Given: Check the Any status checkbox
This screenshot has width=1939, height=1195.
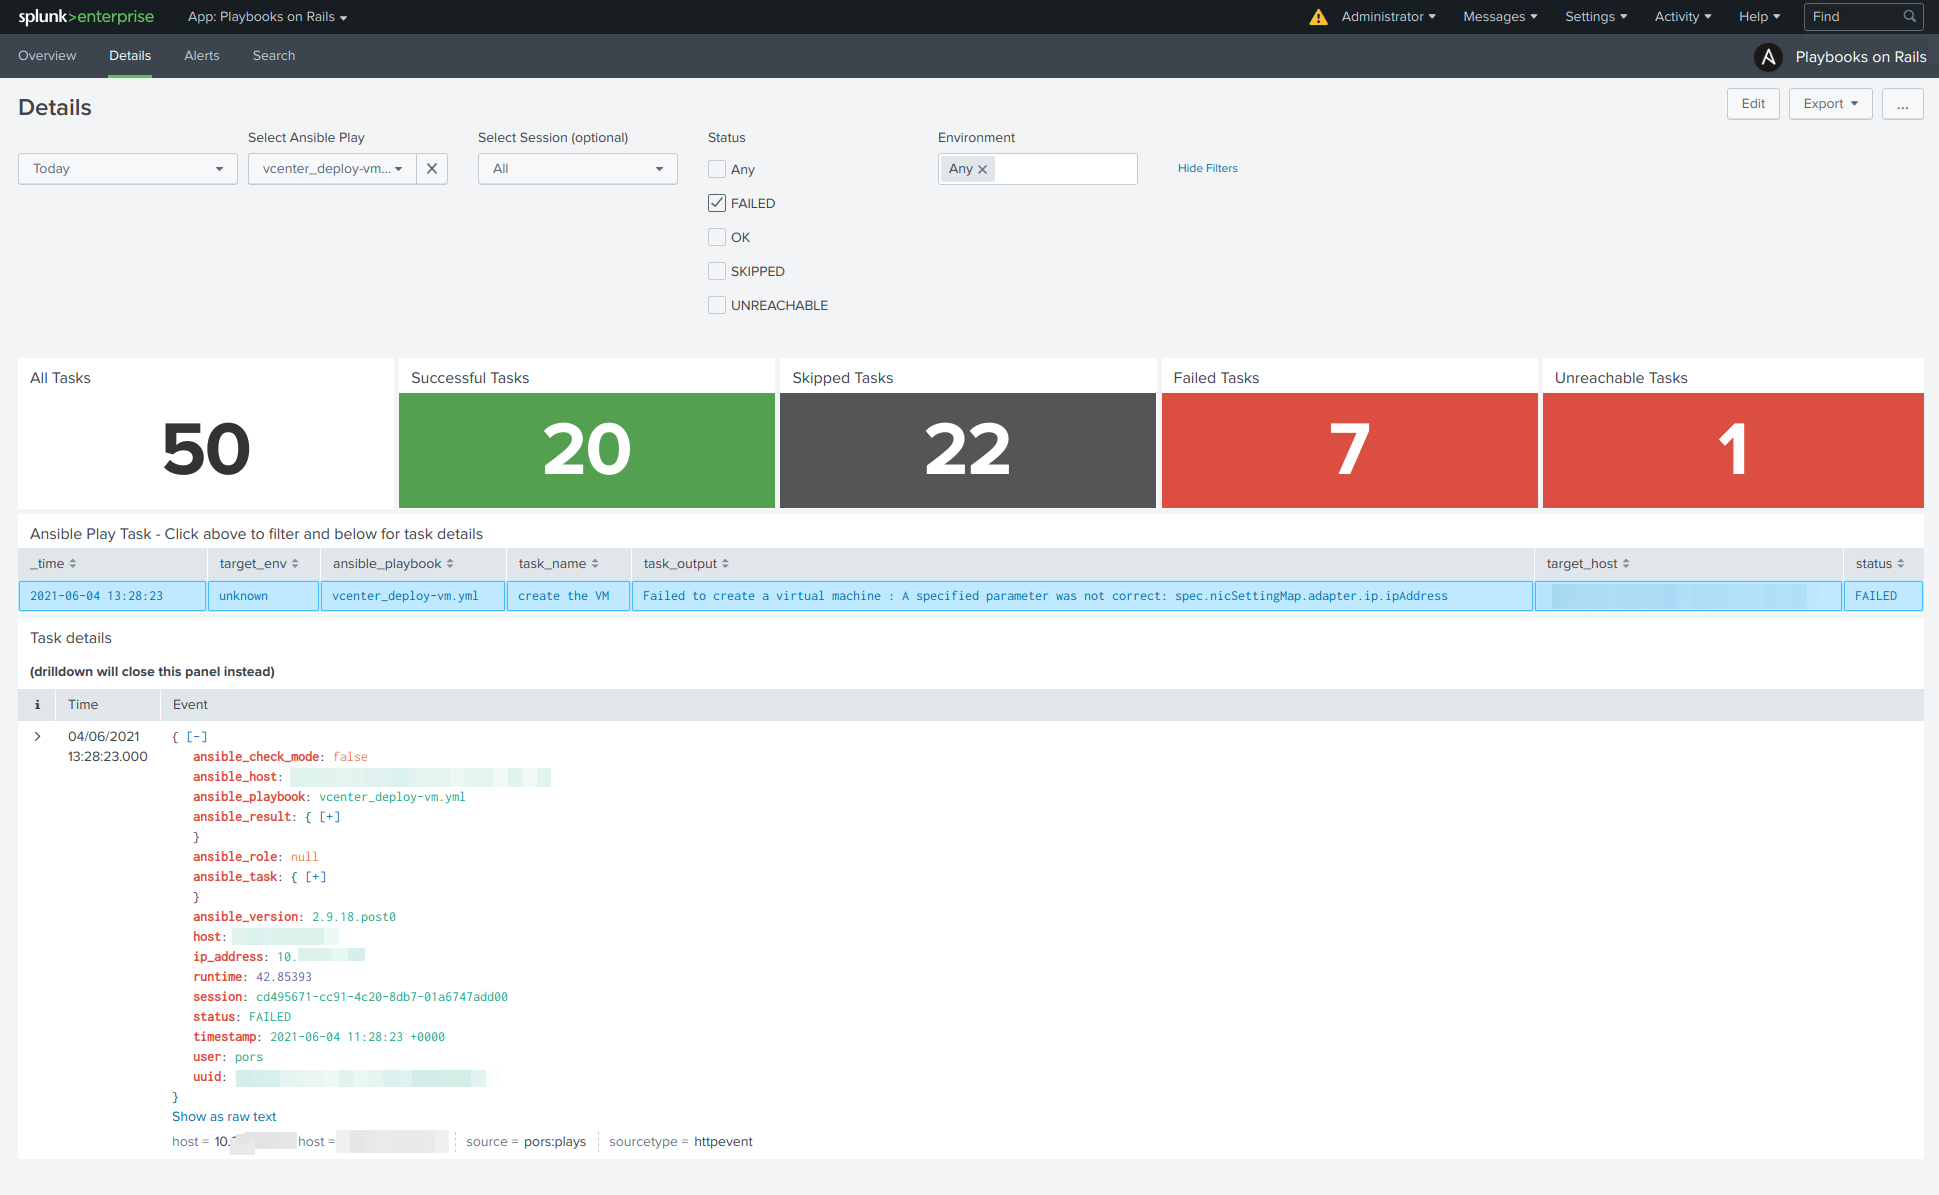Looking at the screenshot, I should click(717, 169).
